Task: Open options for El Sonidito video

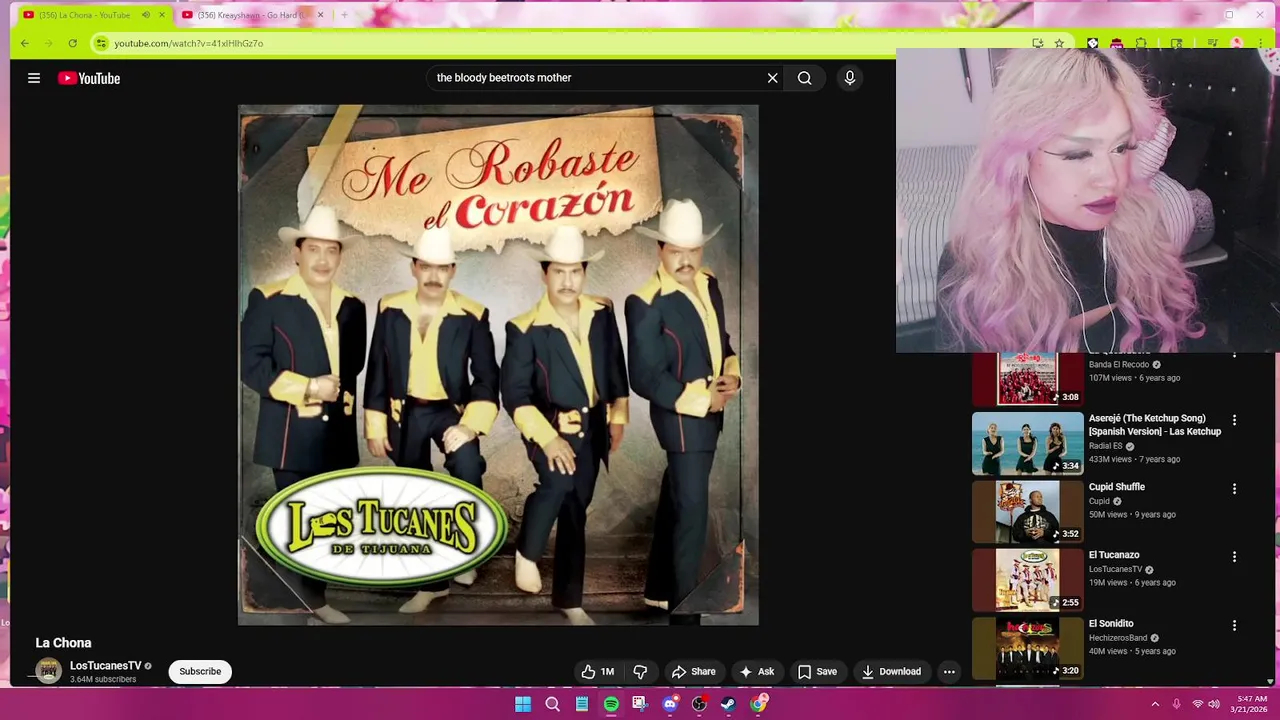Action: 1234,626
